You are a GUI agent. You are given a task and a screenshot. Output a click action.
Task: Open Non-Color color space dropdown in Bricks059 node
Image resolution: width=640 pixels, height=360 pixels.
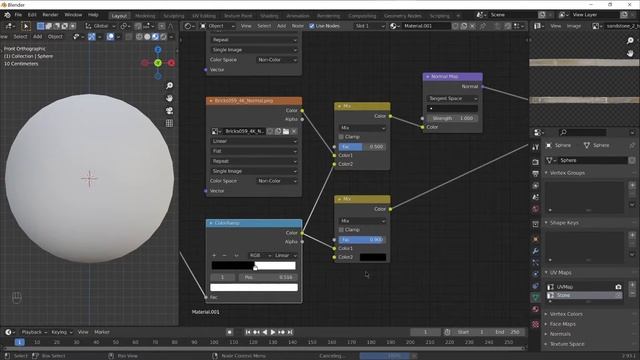[x=277, y=181]
